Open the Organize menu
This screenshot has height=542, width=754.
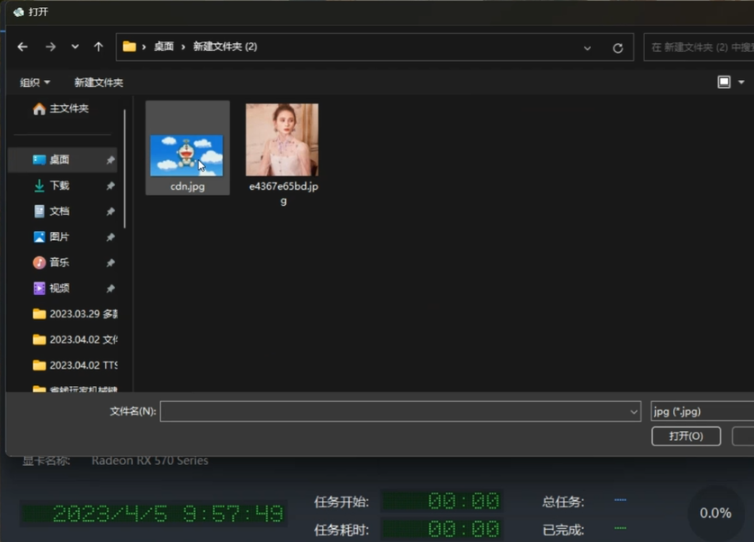pos(35,82)
